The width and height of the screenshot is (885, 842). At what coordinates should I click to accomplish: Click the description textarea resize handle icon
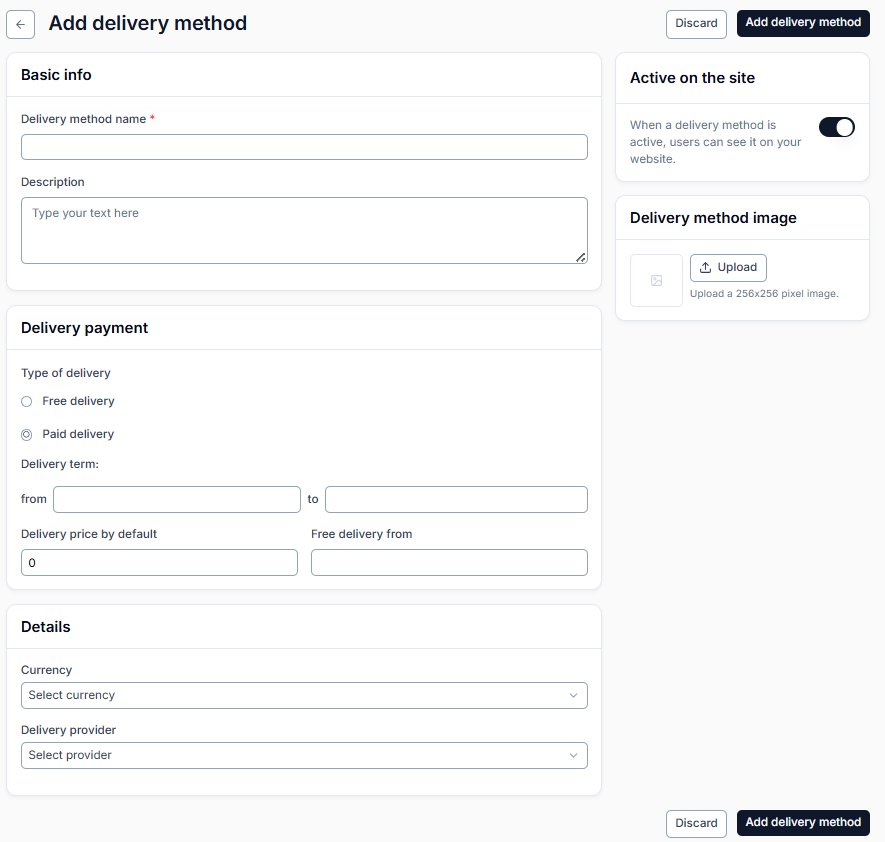[580, 257]
